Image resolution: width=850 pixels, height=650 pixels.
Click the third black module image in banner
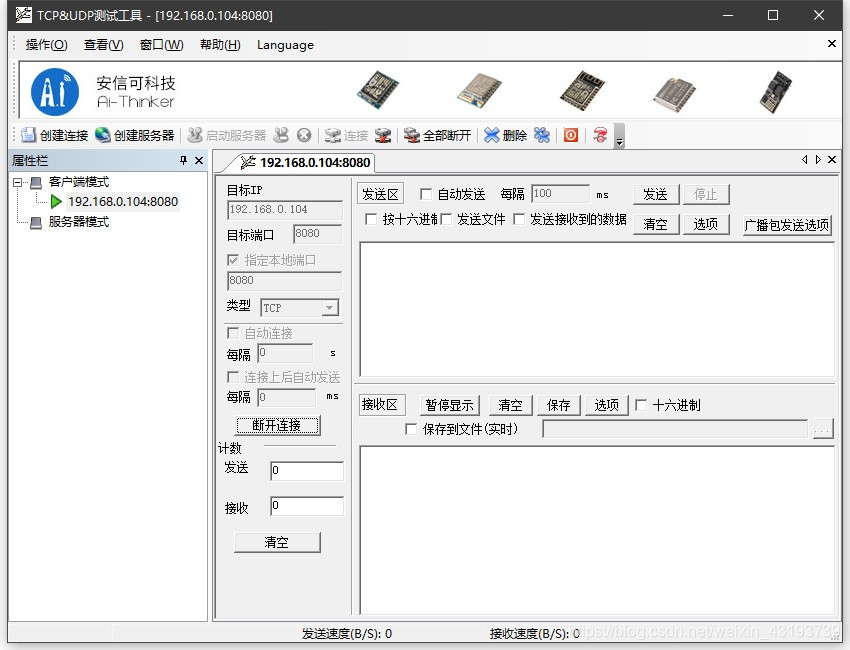coord(582,91)
